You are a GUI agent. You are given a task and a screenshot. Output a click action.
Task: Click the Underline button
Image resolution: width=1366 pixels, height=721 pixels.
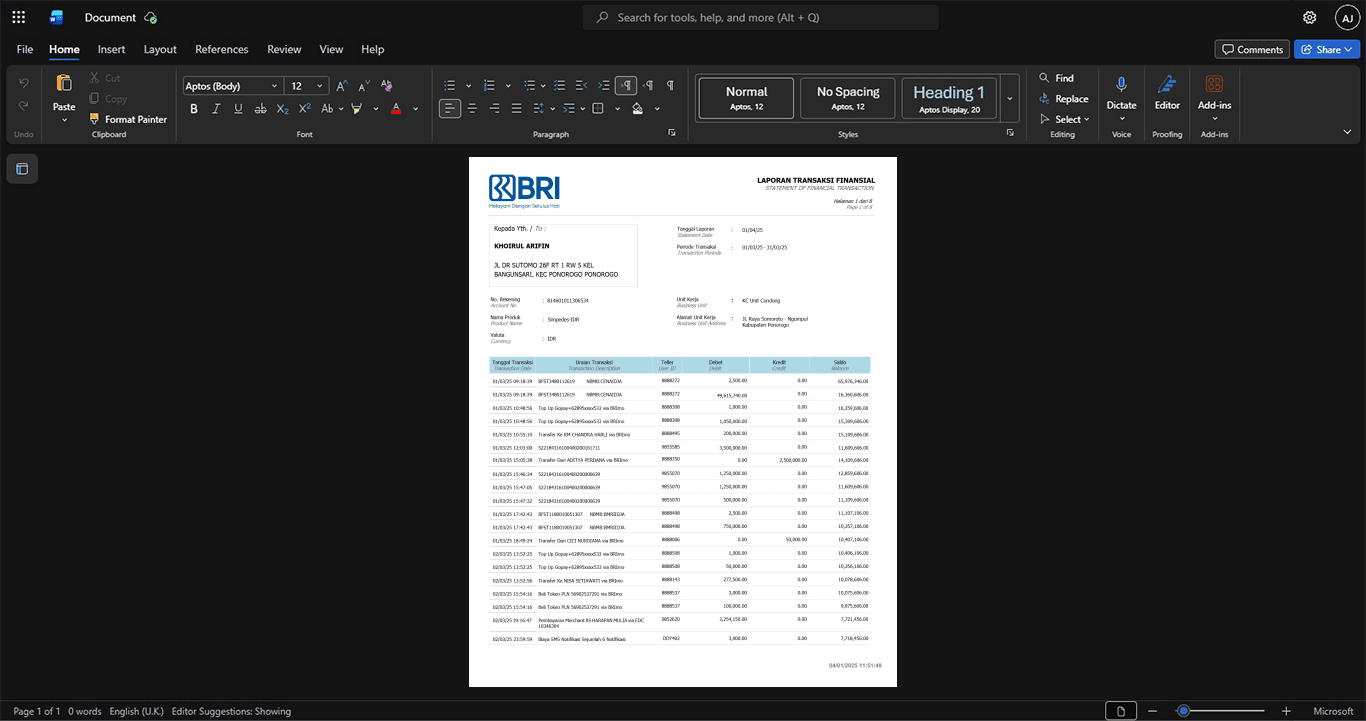[x=238, y=108]
